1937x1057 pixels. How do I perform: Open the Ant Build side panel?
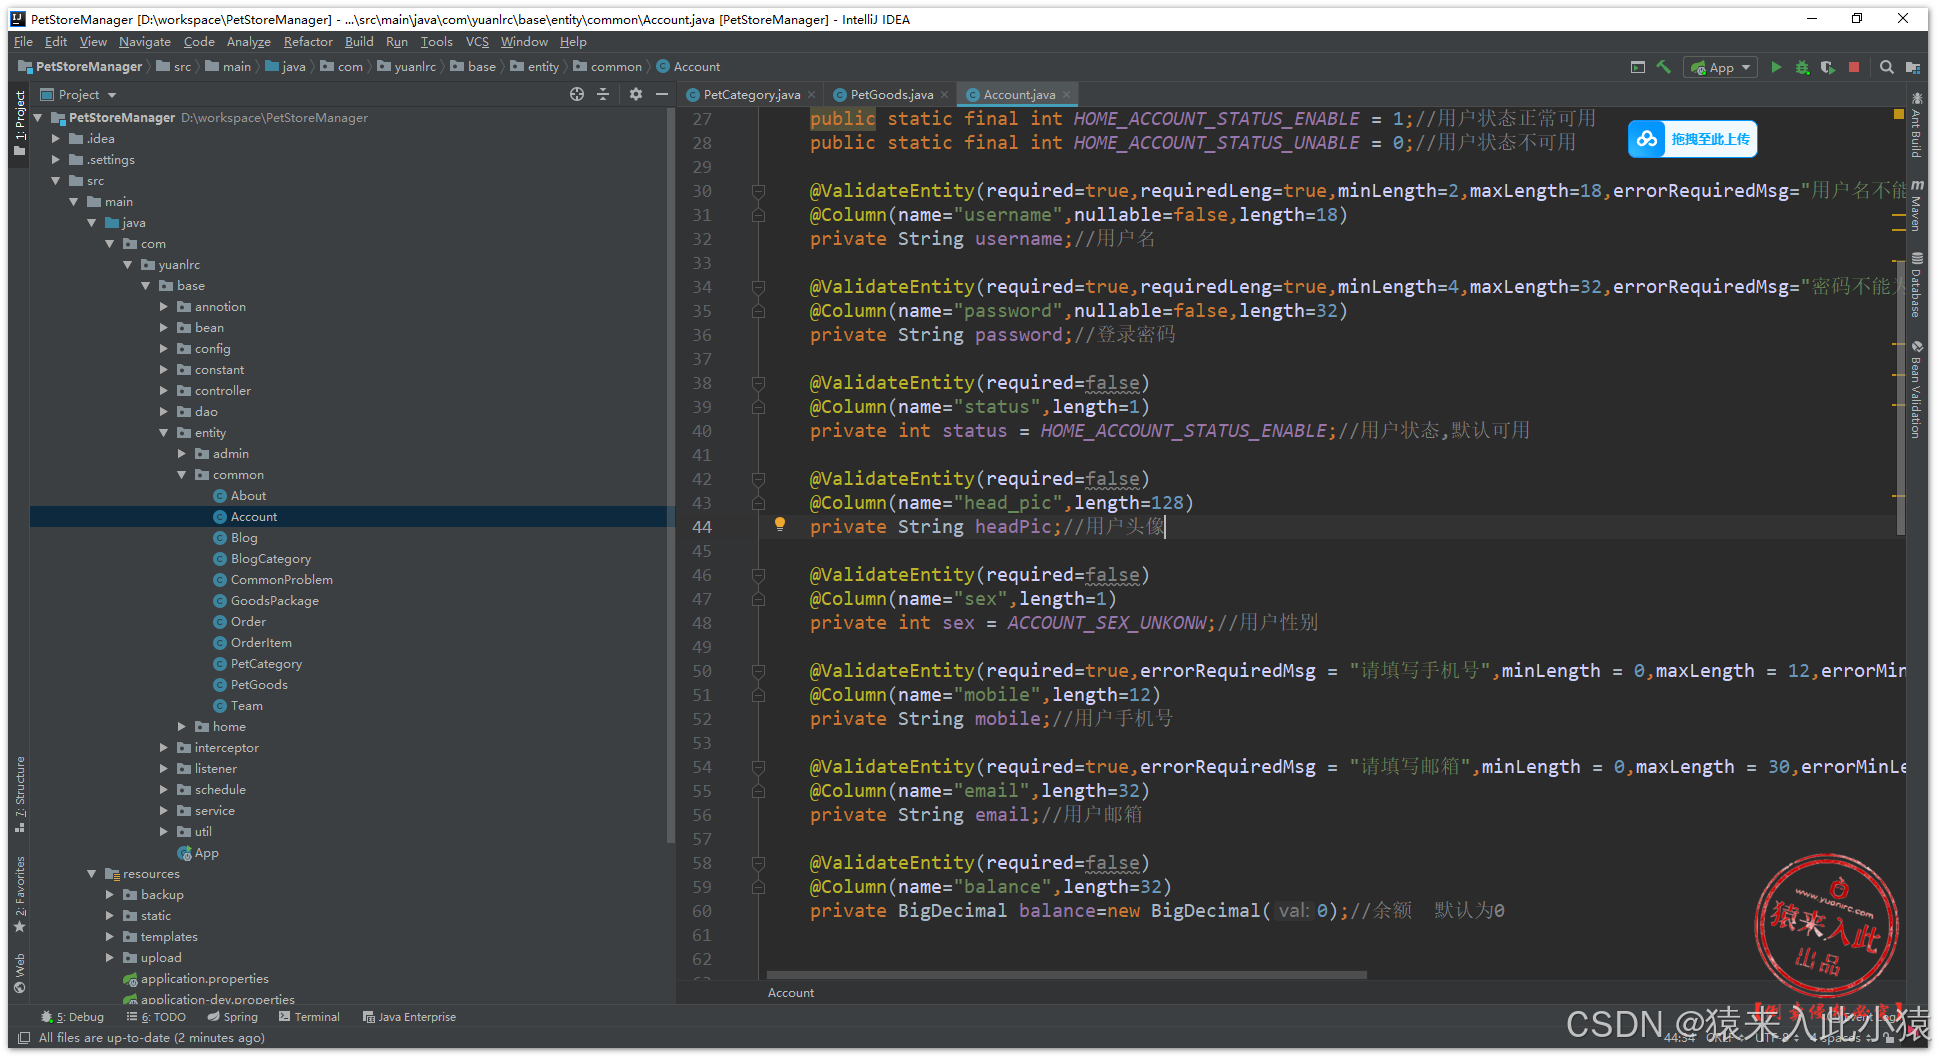click(1916, 125)
